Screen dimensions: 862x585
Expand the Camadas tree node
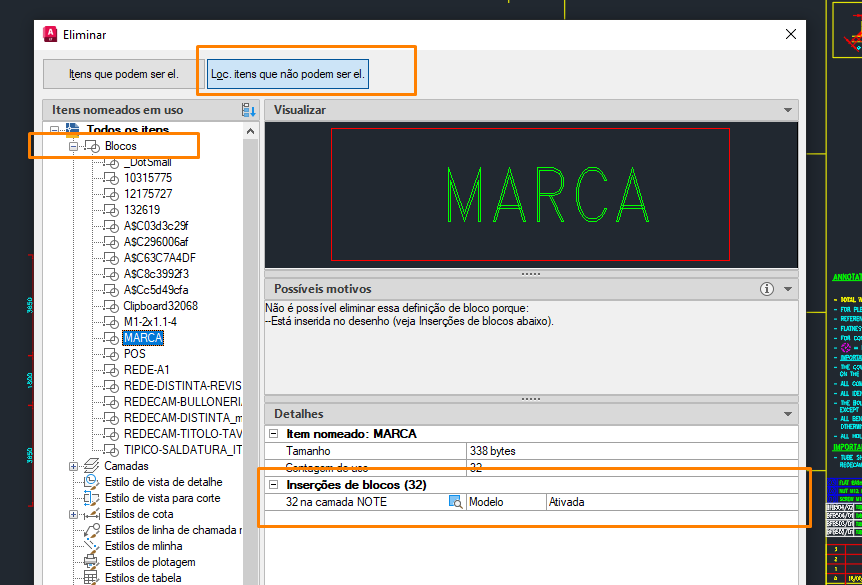(73, 466)
